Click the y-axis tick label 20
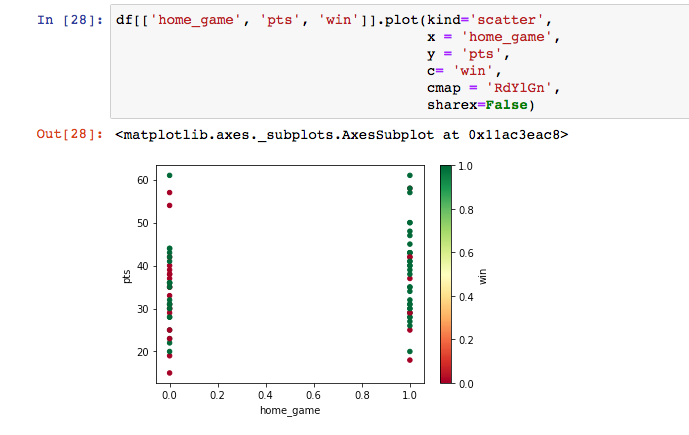Viewport: 689px width, 435px height. click(143, 352)
